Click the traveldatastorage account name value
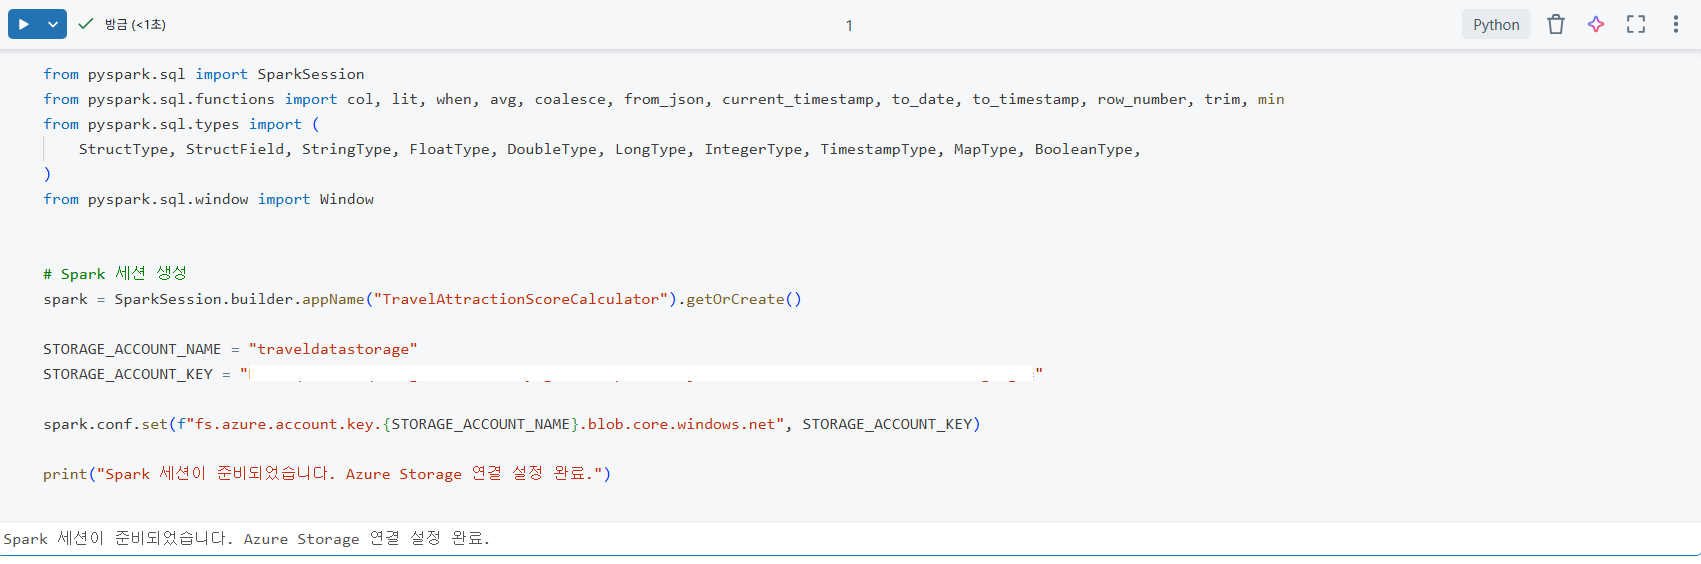This screenshot has height=564, width=1701. click(x=333, y=349)
